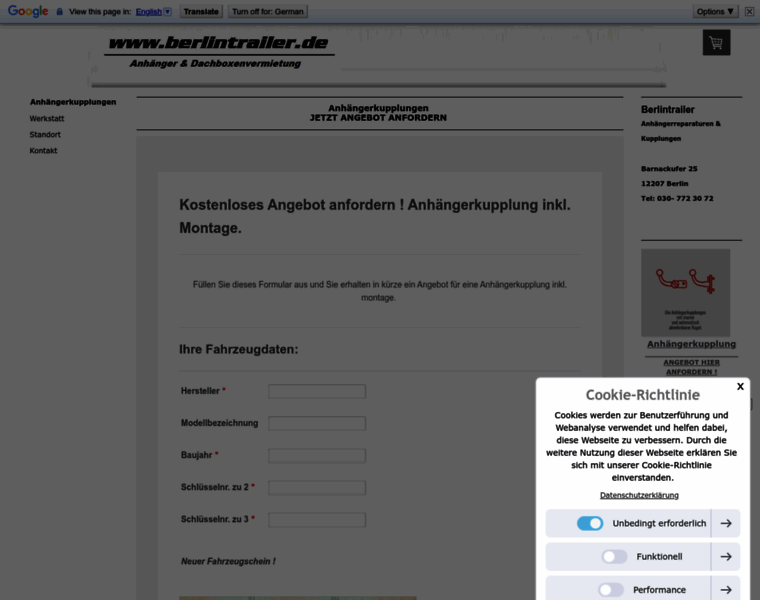Expand Funktionell details arrow

(x=726, y=556)
